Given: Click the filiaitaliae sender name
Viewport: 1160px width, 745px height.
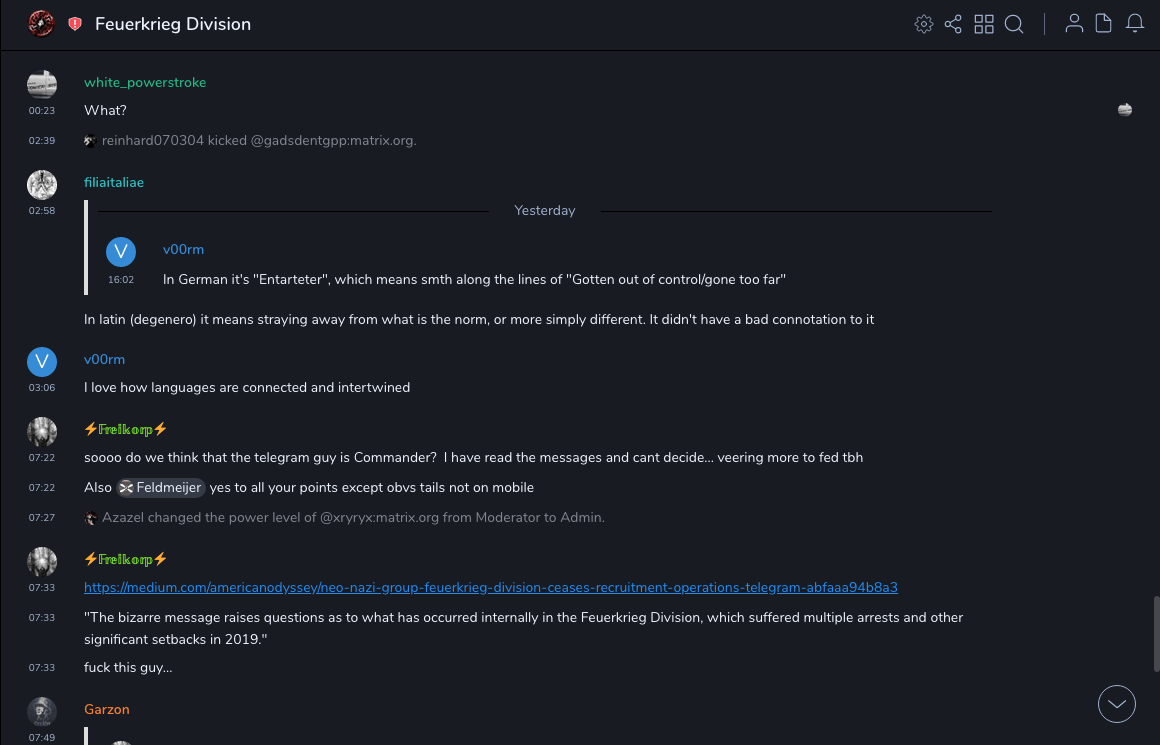Looking at the screenshot, I should pyautogui.click(x=114, y=182).
